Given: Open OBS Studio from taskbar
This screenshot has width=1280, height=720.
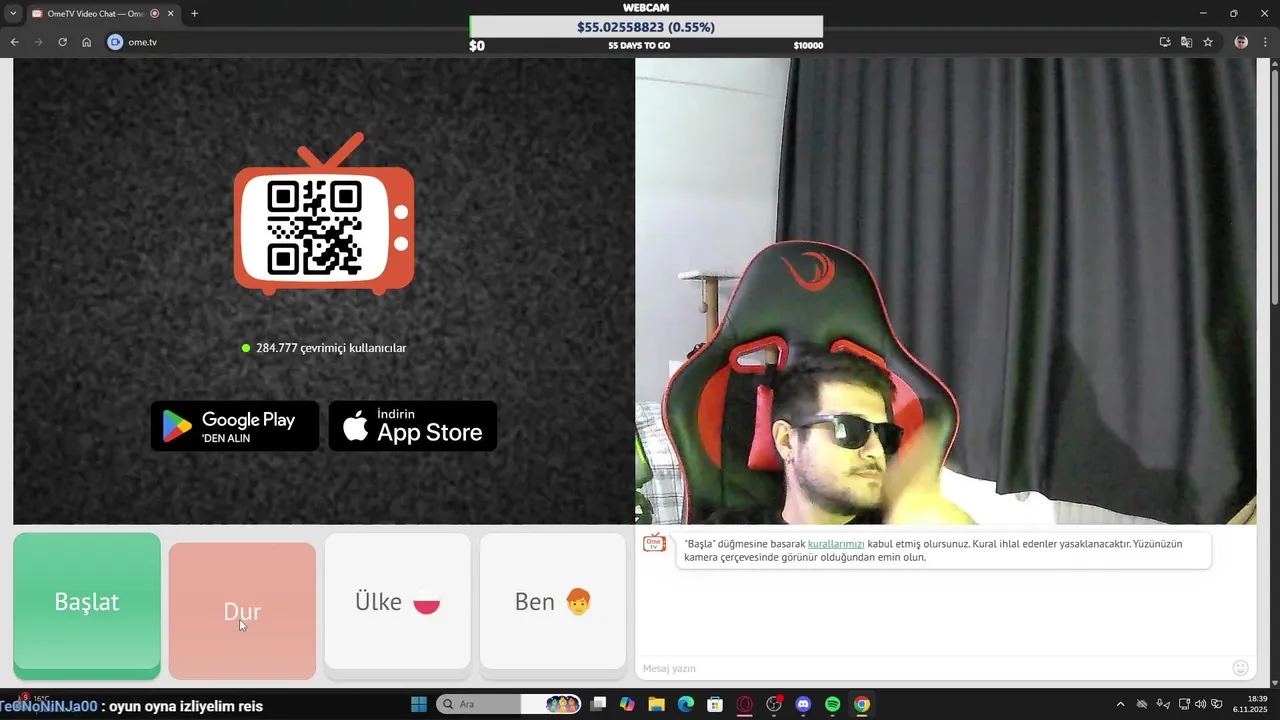Looking at the screenshot, I should click(774, 704).
